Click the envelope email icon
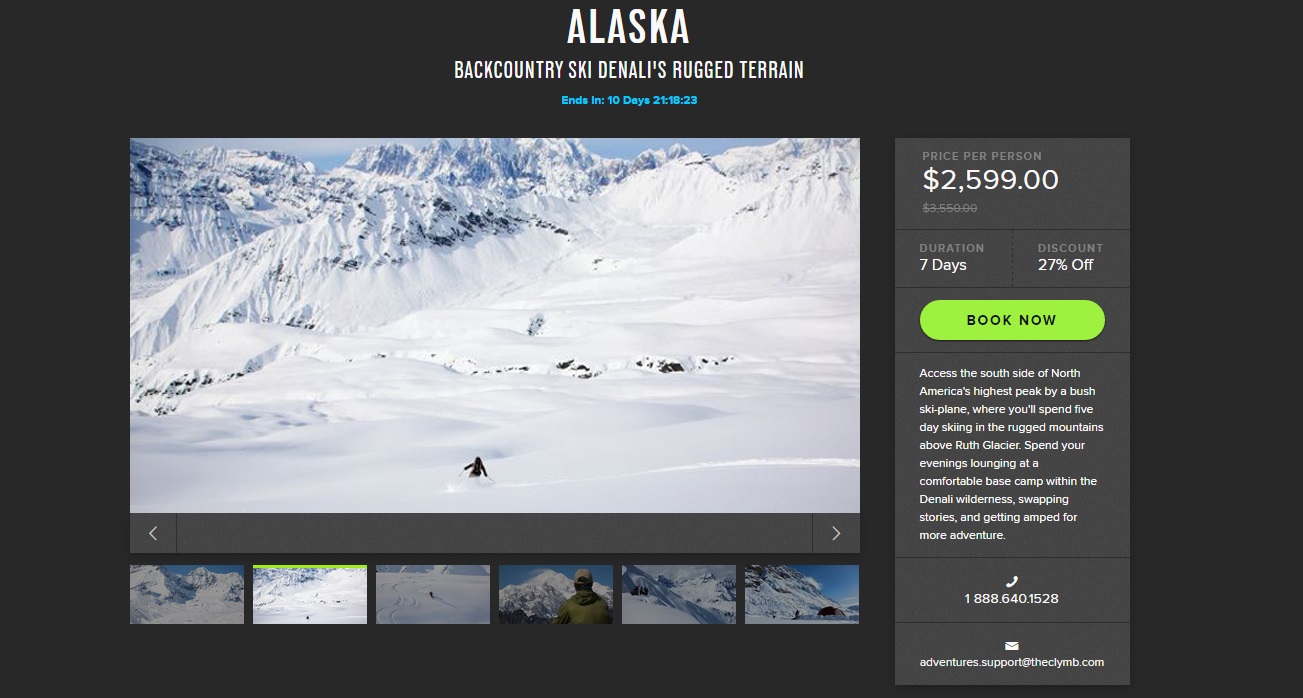Viewport: 1303px width, 698px height. point(1011,645)
